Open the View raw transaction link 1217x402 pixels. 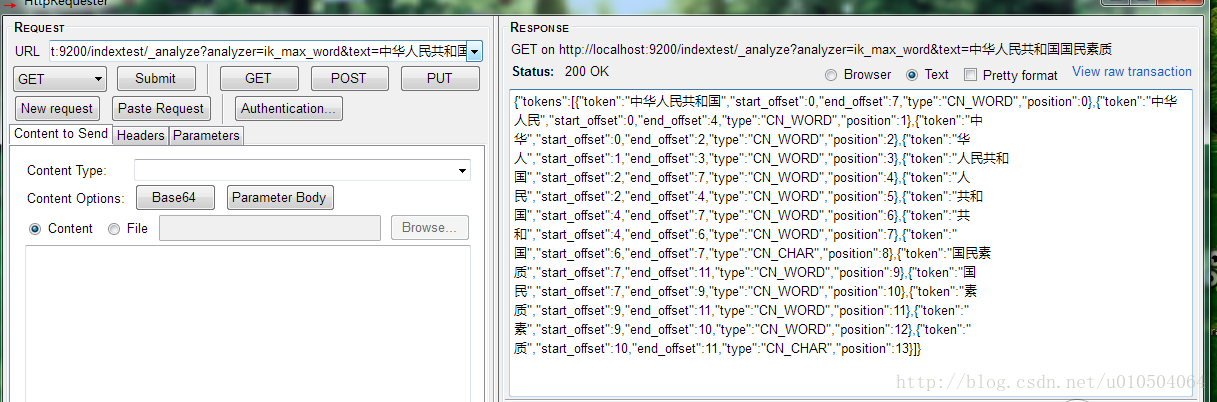click(x=1132, y=72)
